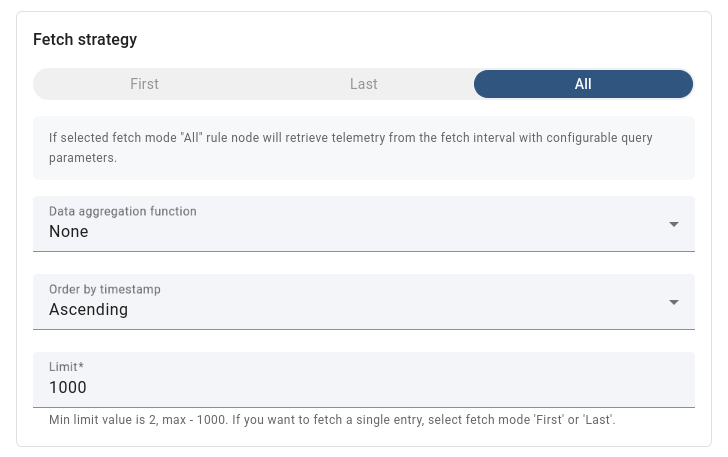Click the Order by timestamp label
The height and width of the screenshot is (457, 728).
(105, 290)
